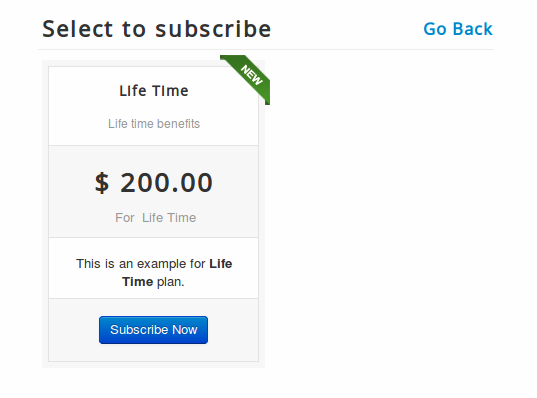Click the plan card header section

click(153, 106)
